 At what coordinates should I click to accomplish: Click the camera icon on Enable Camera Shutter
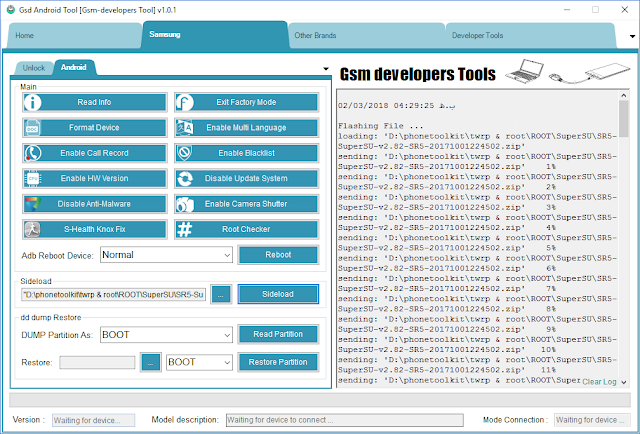pos(184,204)
